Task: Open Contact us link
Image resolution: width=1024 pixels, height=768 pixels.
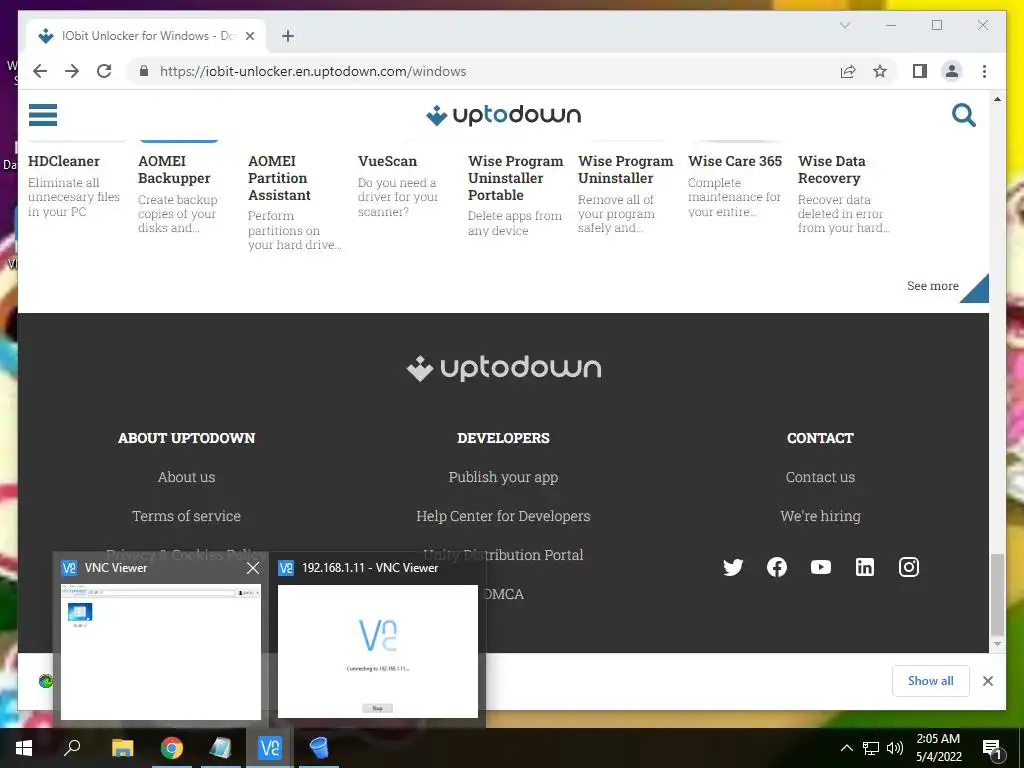Action: pos(820,477)
